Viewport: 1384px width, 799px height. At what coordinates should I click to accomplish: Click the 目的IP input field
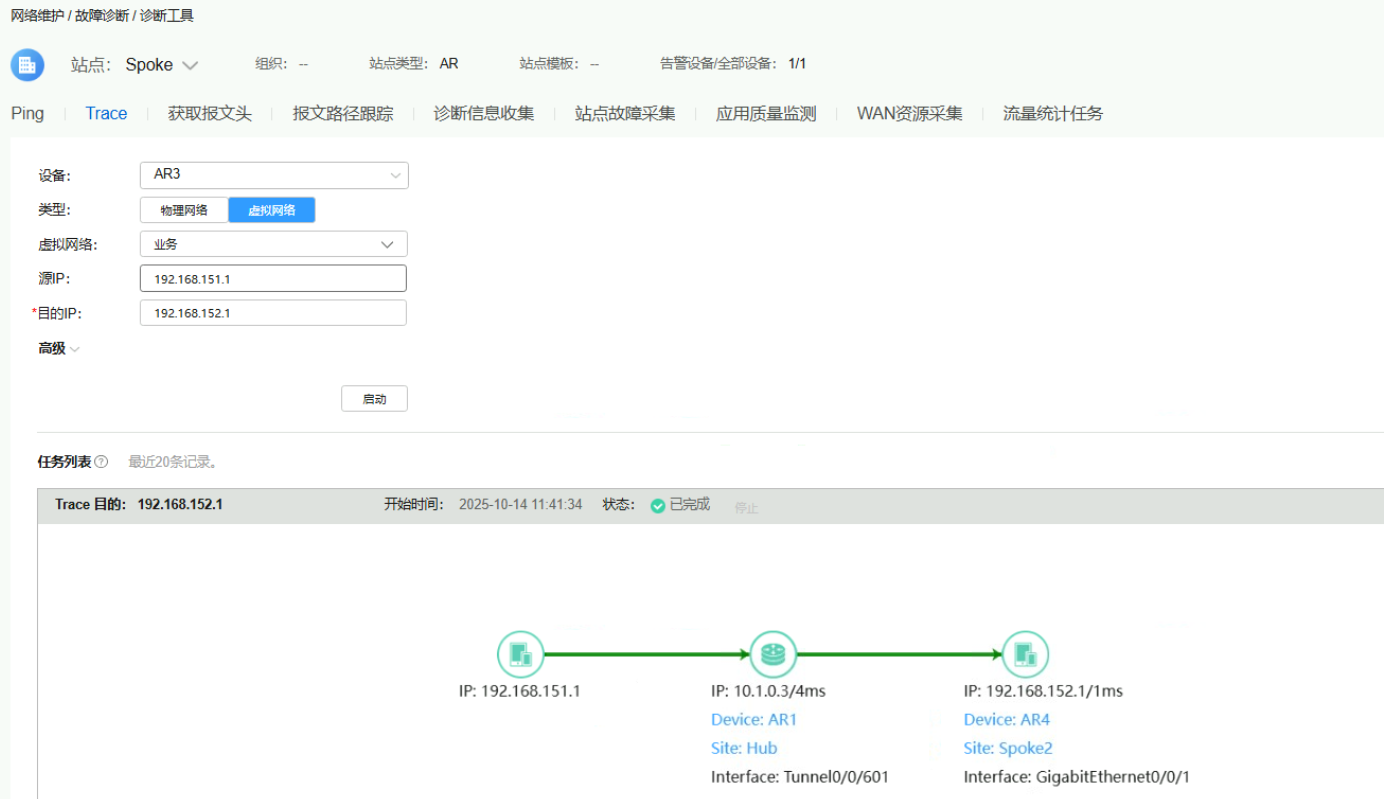pos(274,313)
